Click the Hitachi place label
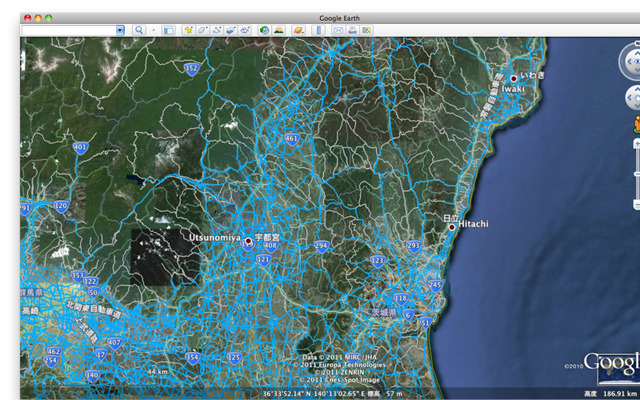 tap(473, 224)
